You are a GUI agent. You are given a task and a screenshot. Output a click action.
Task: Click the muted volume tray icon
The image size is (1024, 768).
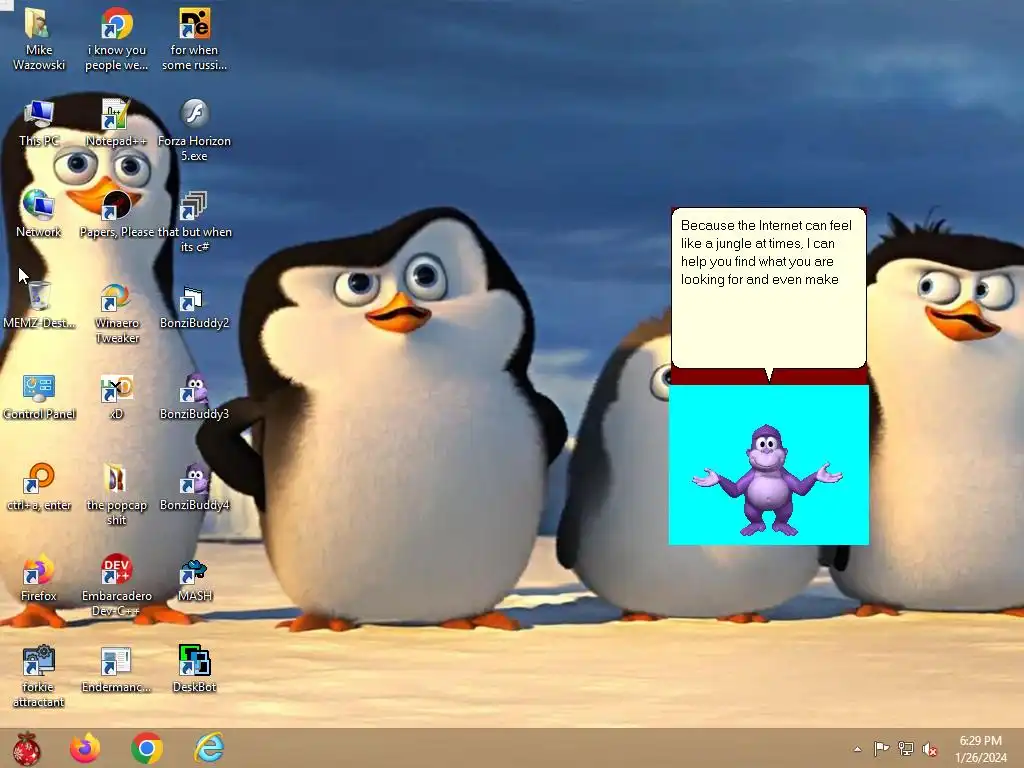(930, 749)
